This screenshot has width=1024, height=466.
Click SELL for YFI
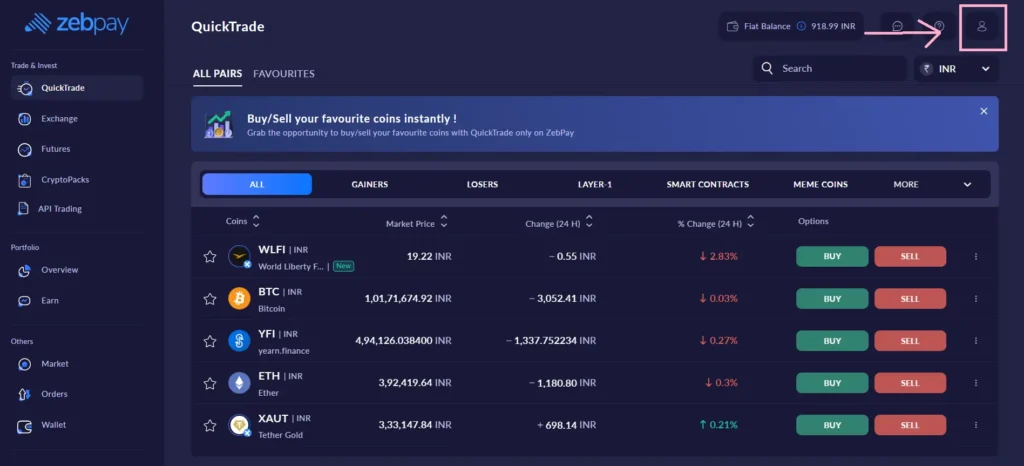coord(910,341)
